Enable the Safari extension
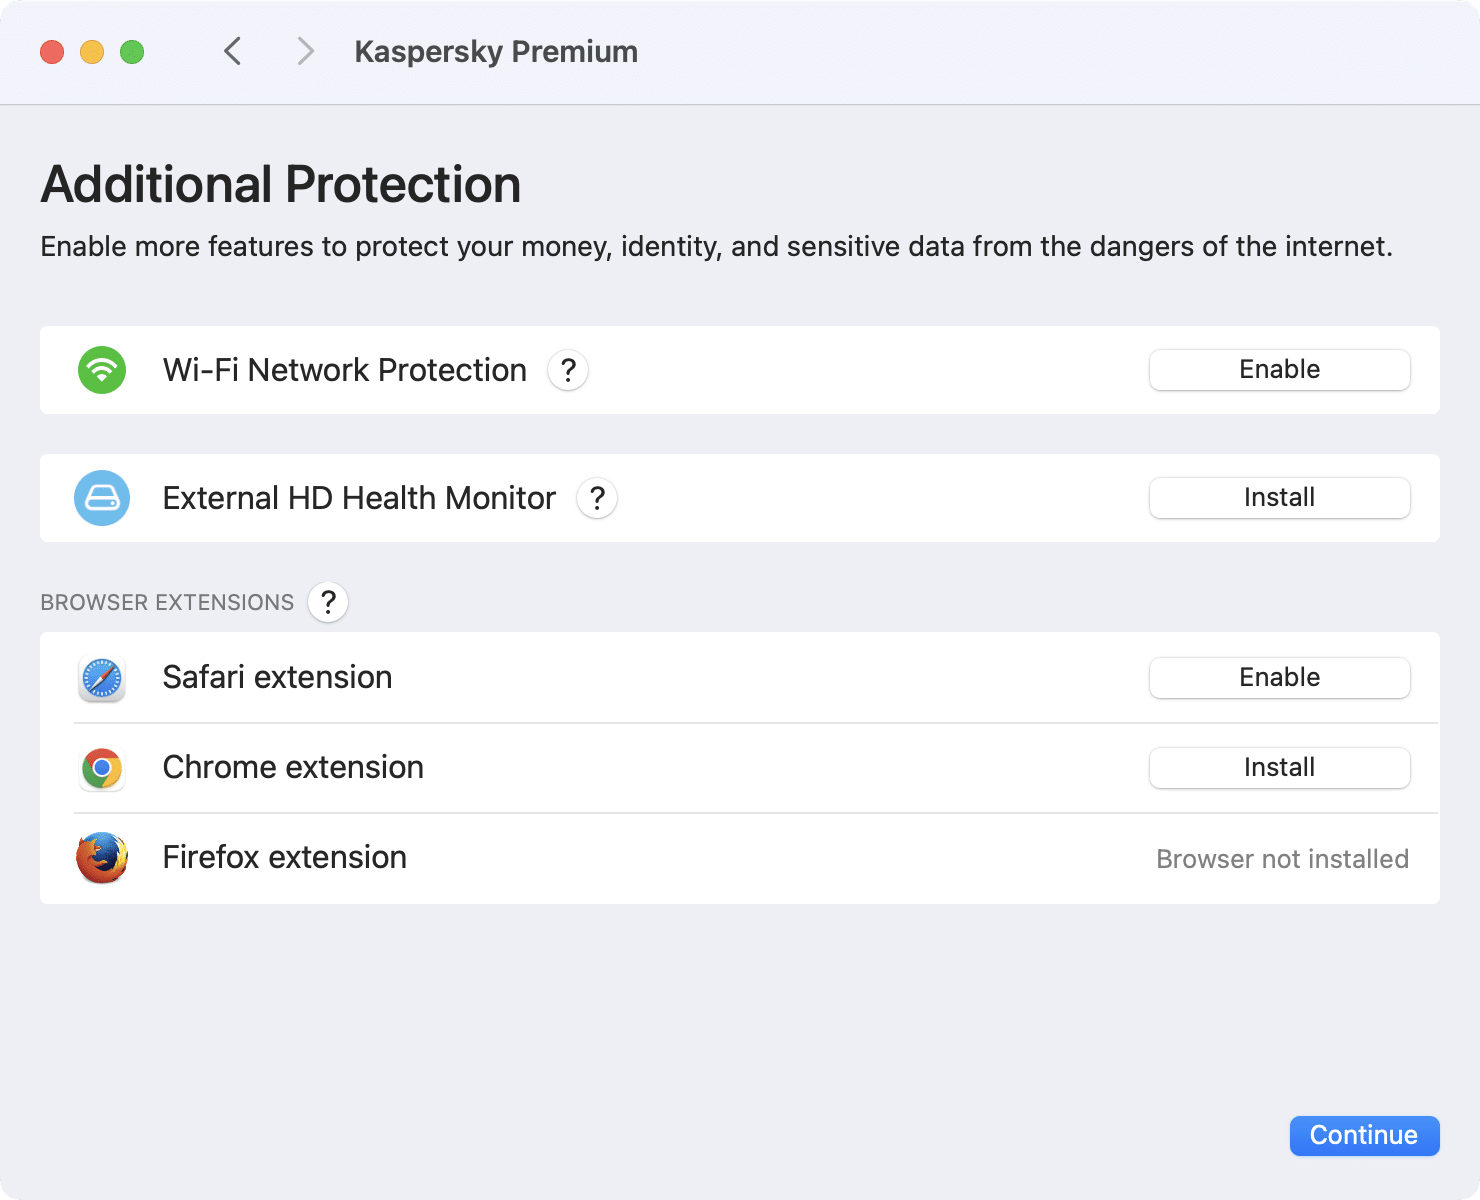 1279,677
